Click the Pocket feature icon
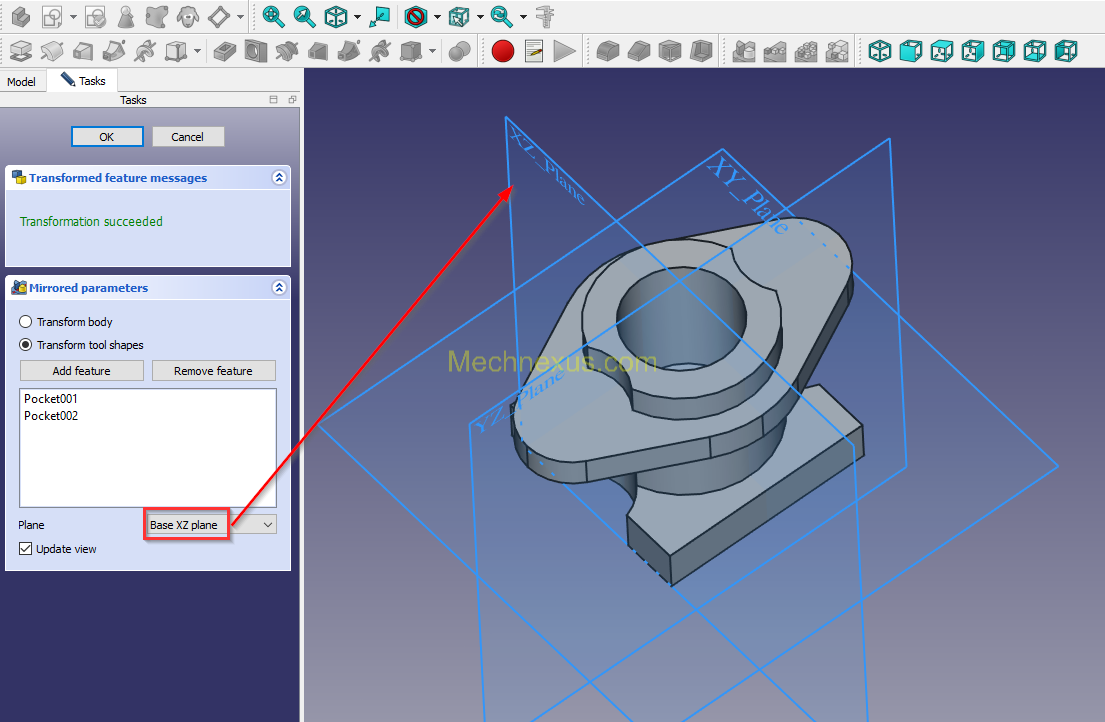The height and width of the screenshot is (722, 1105). [x=225, y=51]
